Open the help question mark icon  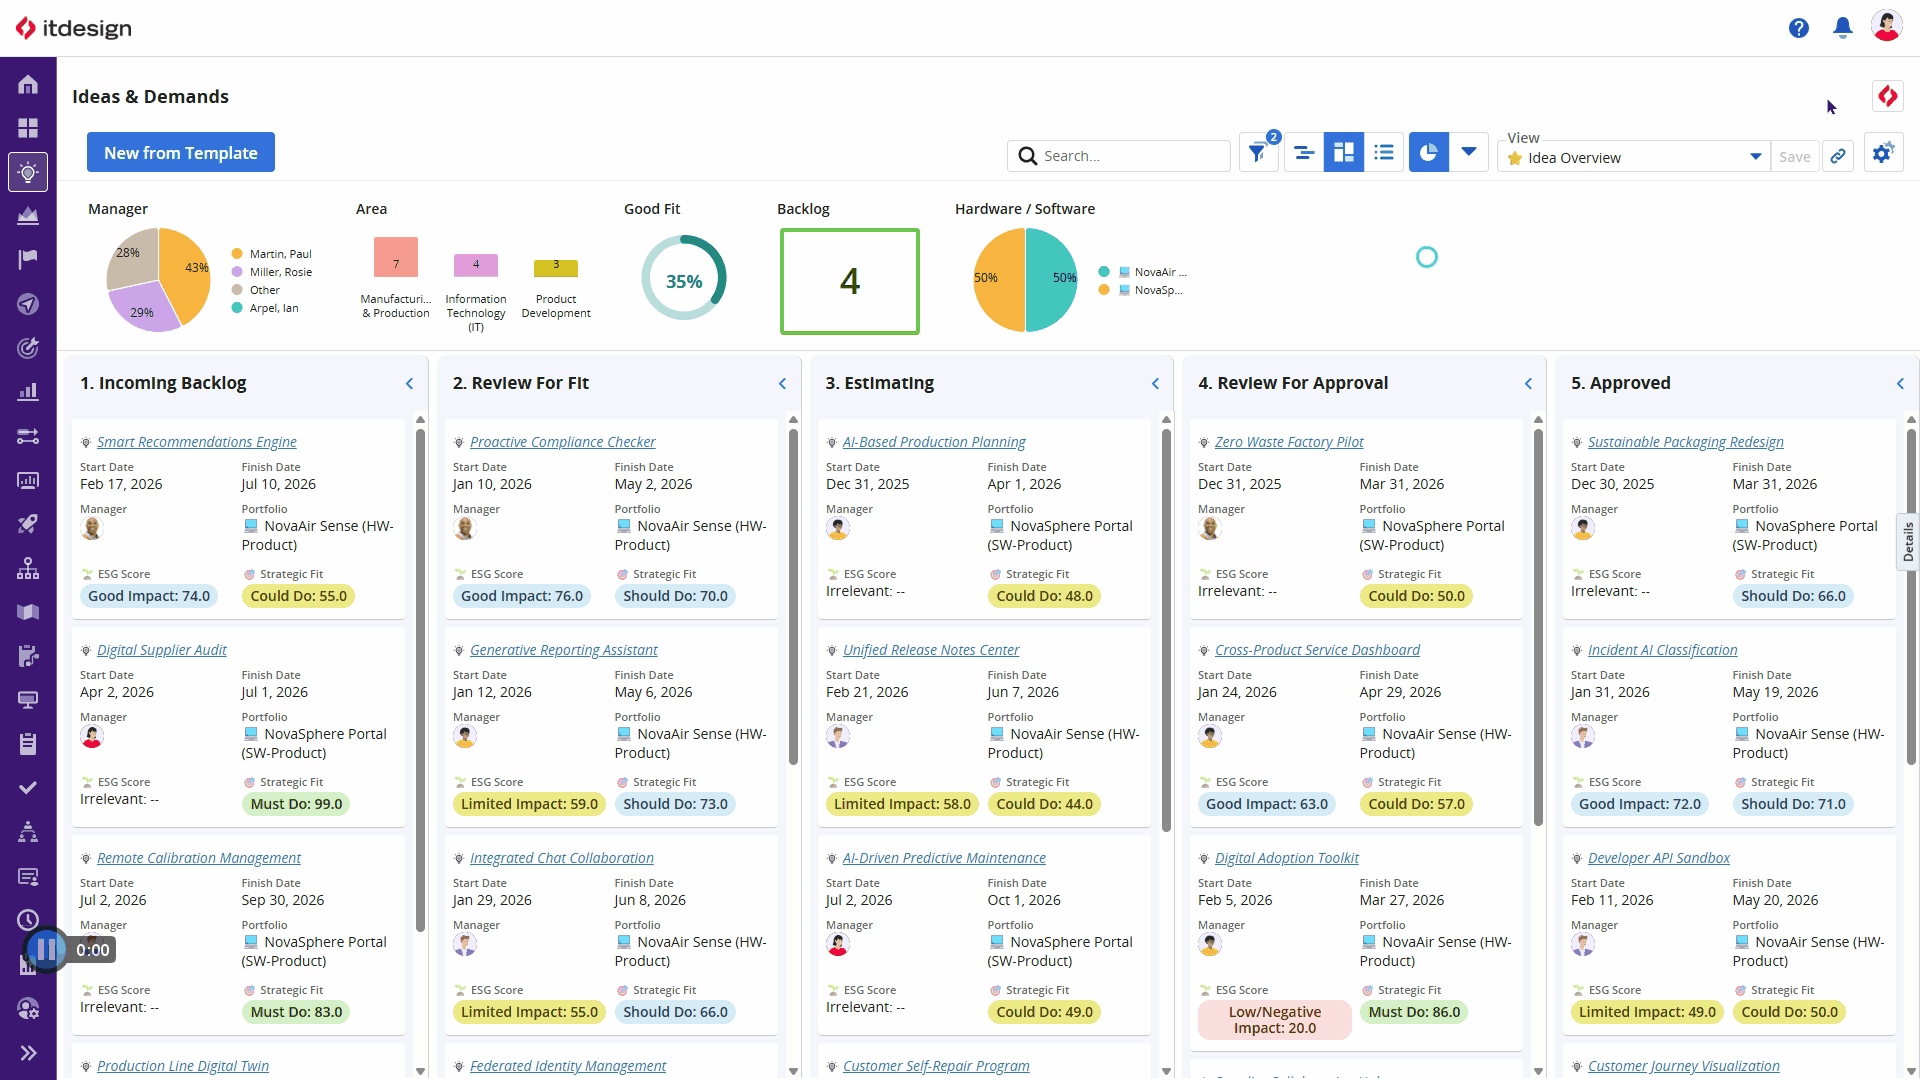point(1799,28)
